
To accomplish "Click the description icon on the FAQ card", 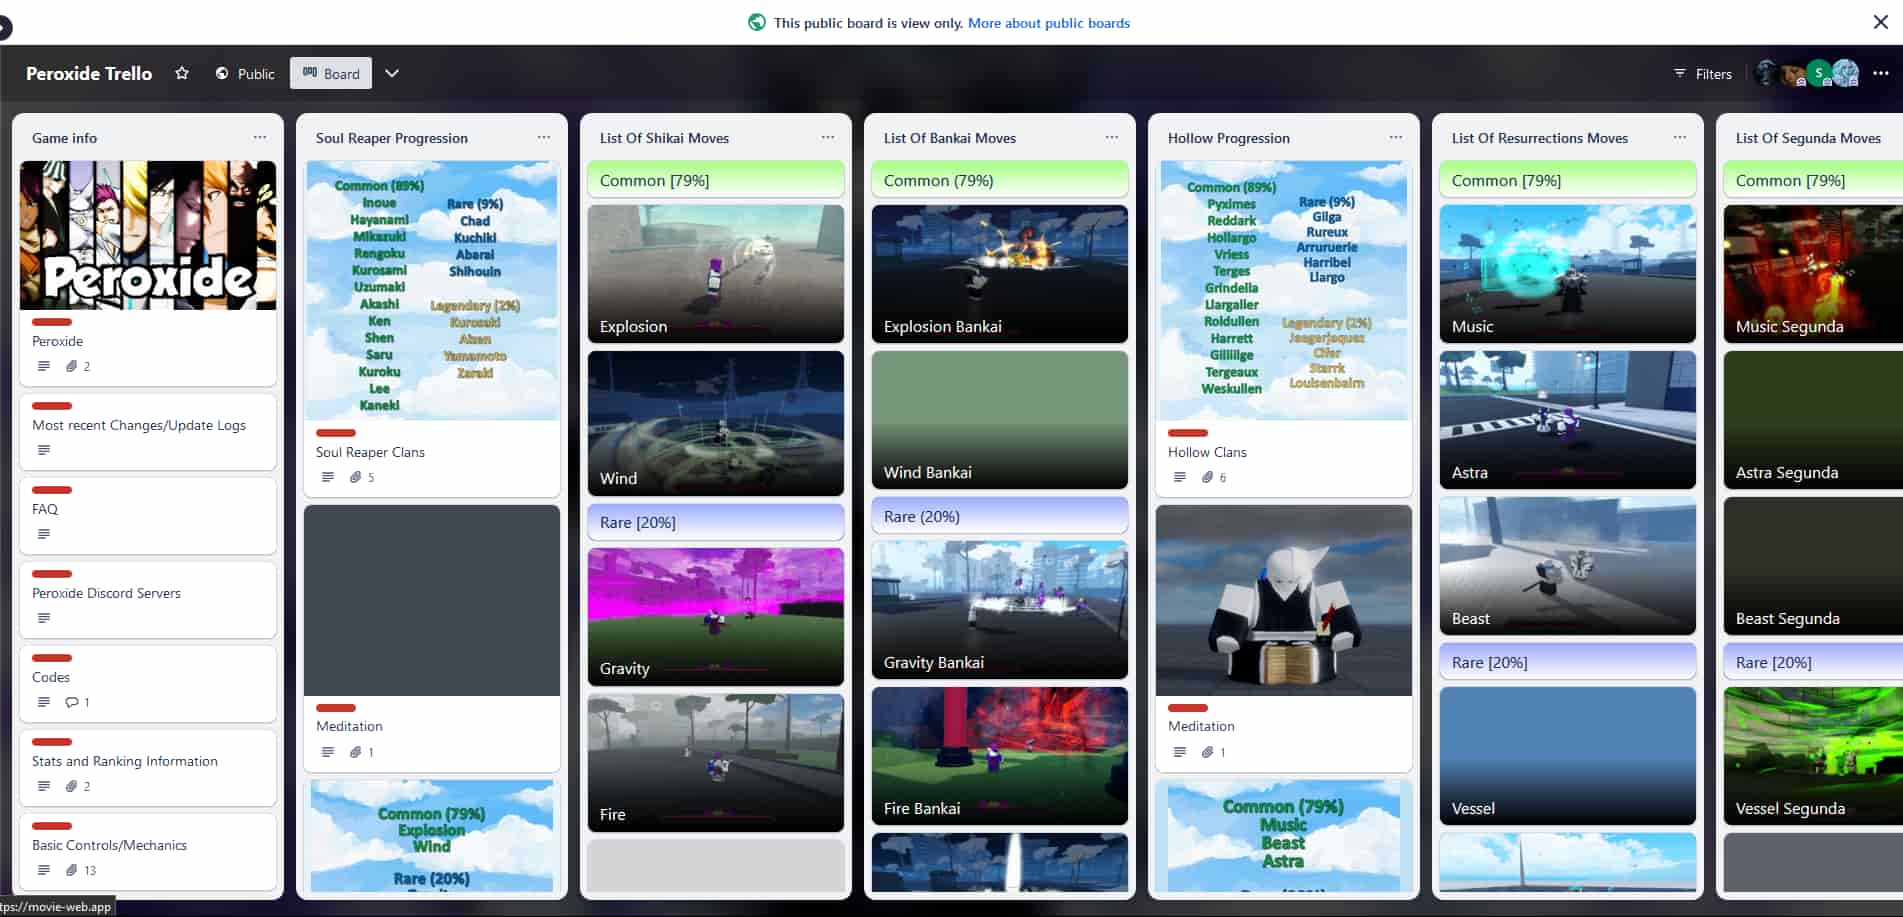I will (44, 534).
